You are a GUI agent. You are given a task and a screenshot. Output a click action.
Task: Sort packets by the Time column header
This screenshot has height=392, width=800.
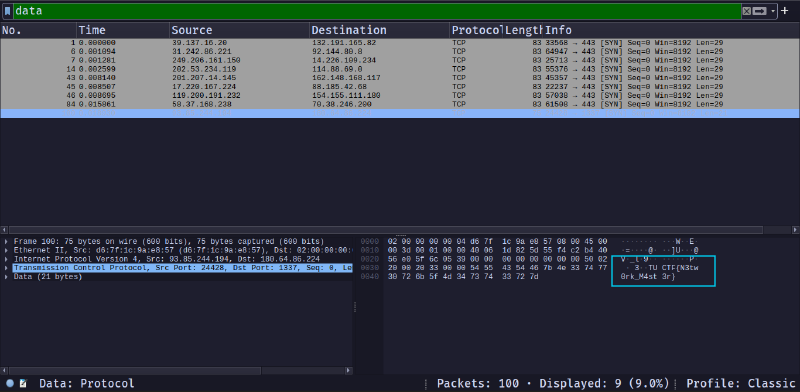point(123,30)
